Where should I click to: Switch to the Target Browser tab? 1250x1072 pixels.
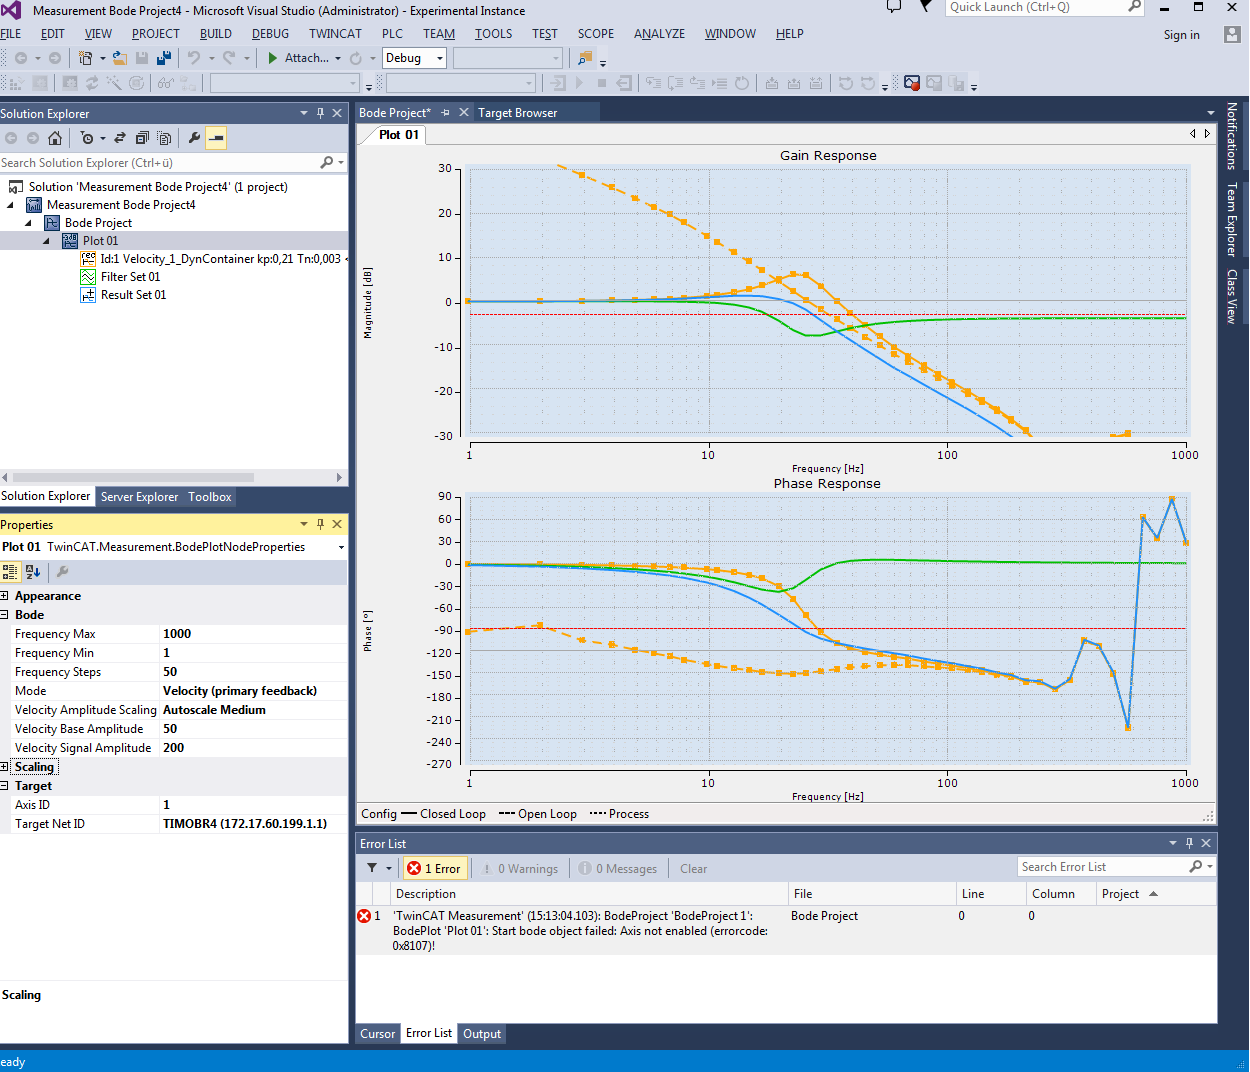pos(517,113)
